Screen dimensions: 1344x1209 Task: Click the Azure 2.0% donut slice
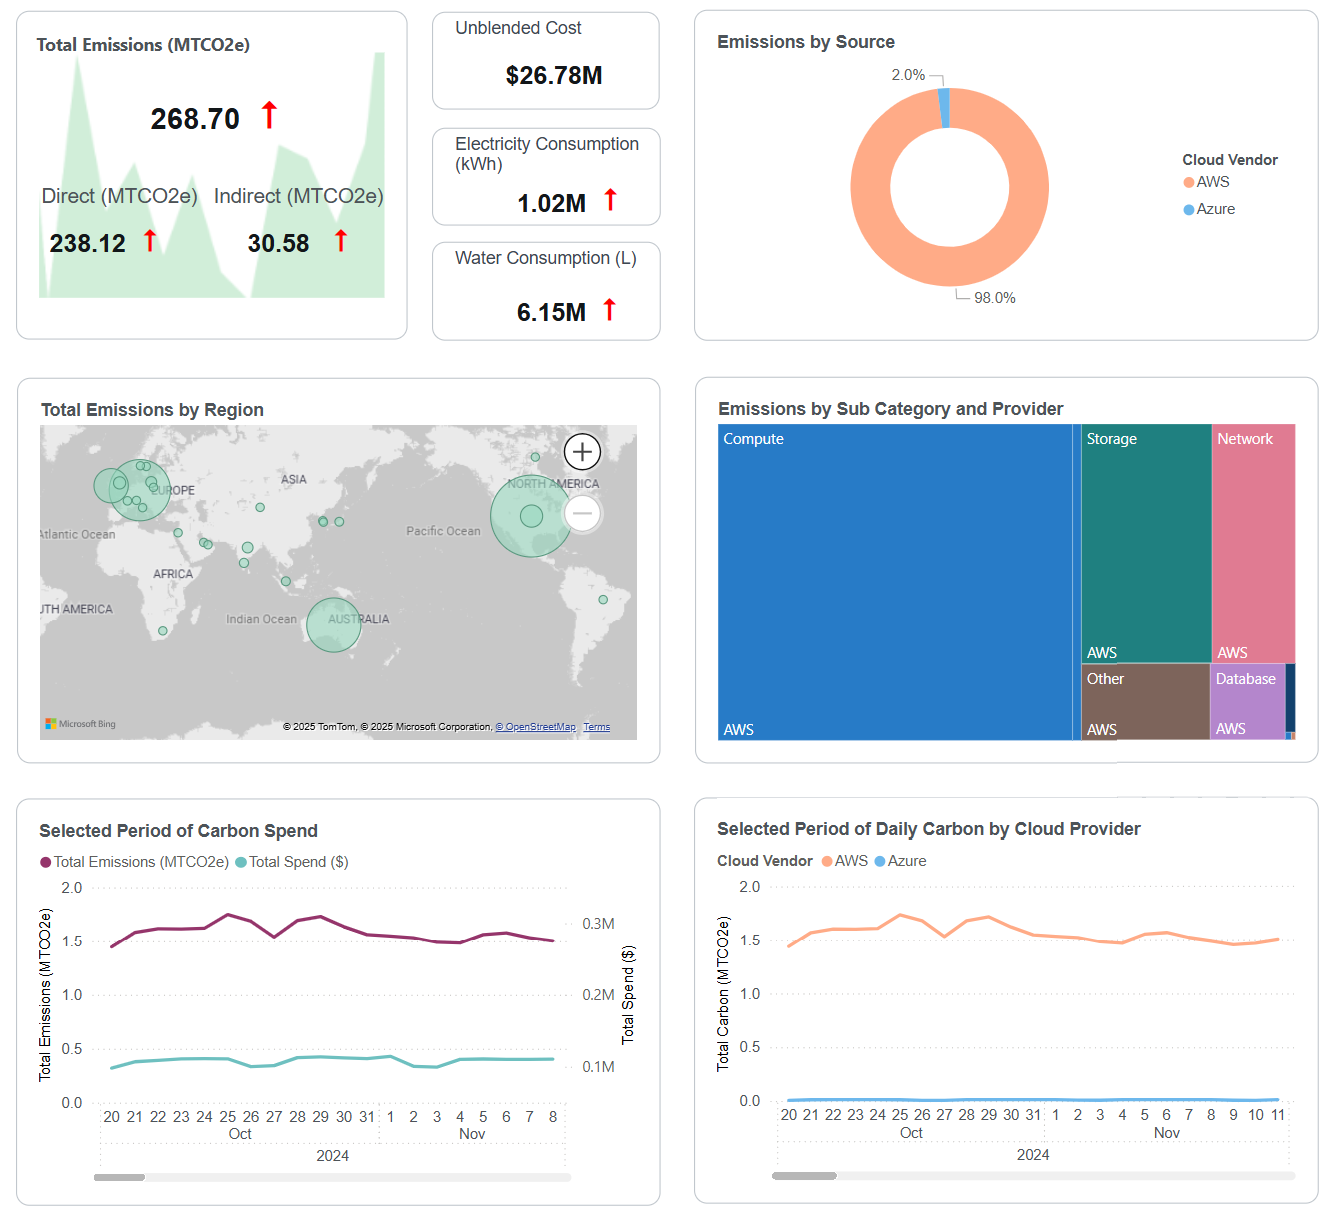[944, 108]
